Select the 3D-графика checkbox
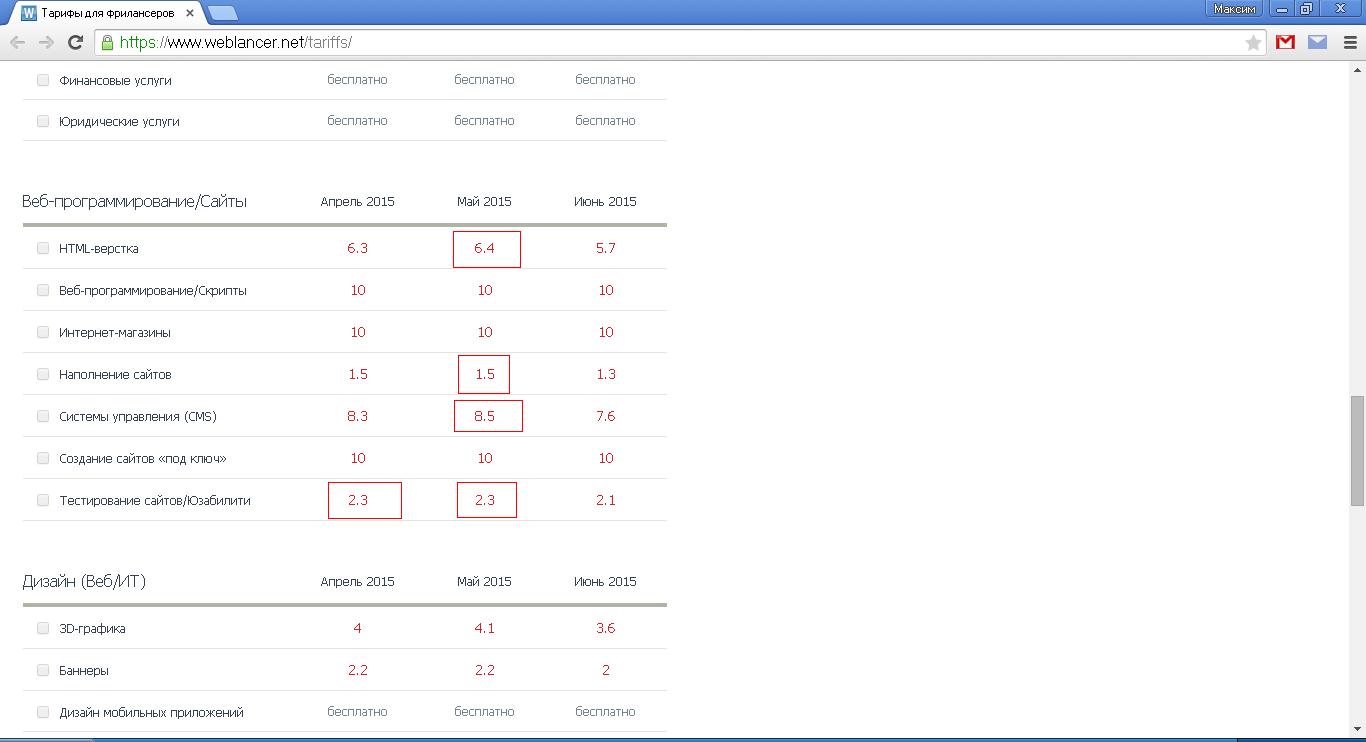This screenshot has height=742, width=1366. pyautogui.click(x=43, y=628)
